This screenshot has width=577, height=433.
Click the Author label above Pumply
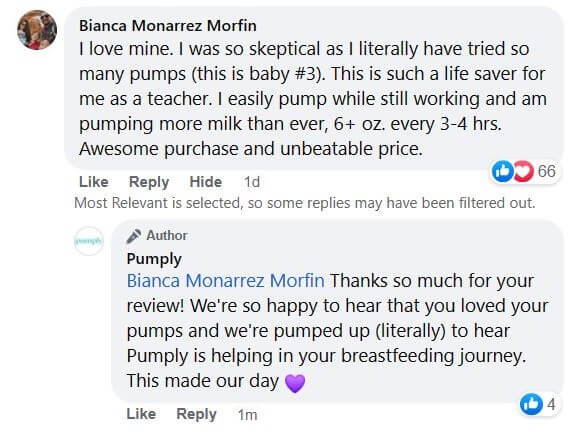click(x=167, y=235)
